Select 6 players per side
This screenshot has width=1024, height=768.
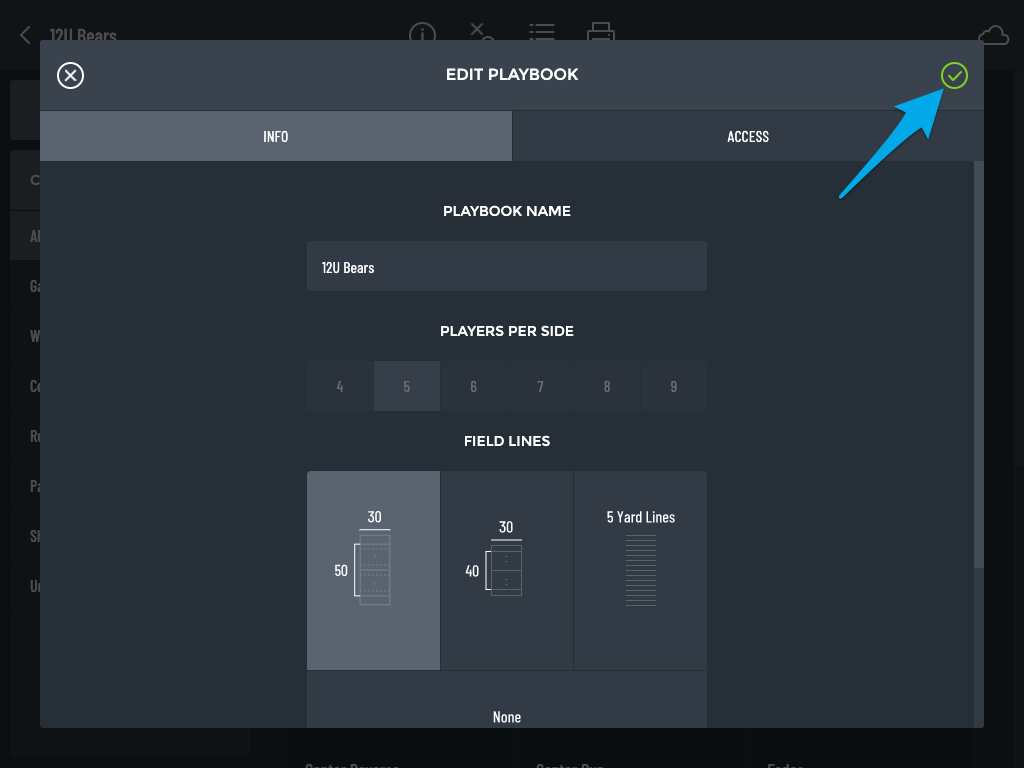(473, 386)
